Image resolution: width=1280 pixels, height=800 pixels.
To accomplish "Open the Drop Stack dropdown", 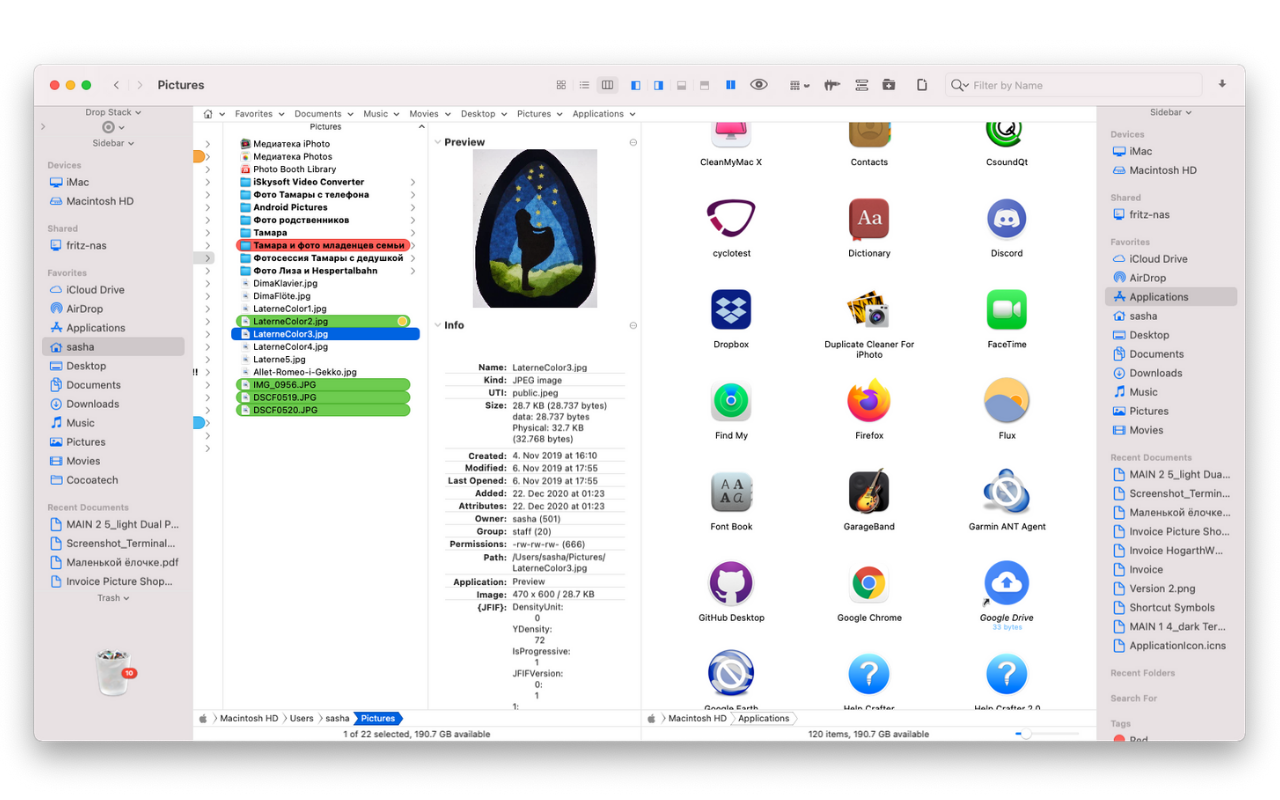I will coord(113,113).
